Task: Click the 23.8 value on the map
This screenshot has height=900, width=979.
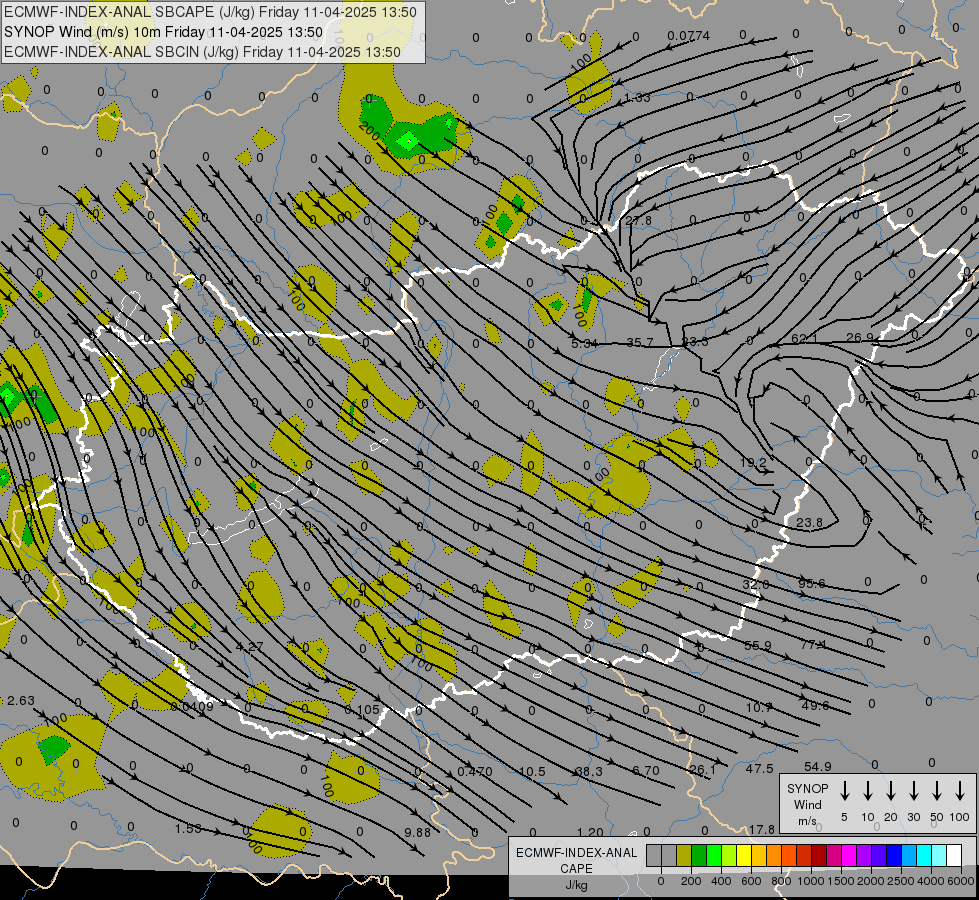Action: 809,522
